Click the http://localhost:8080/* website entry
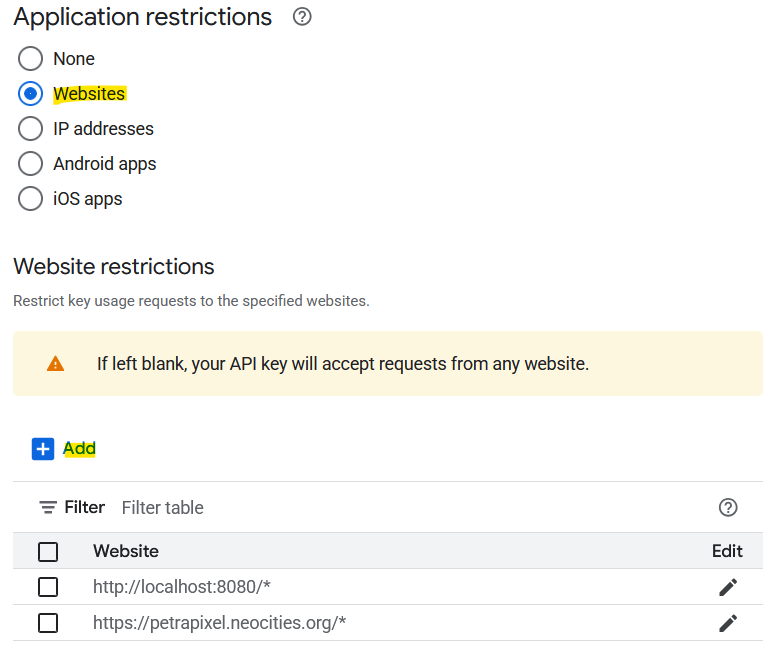Screen dimensions: 780x667 pyautogui.click(x=182, y=587)
